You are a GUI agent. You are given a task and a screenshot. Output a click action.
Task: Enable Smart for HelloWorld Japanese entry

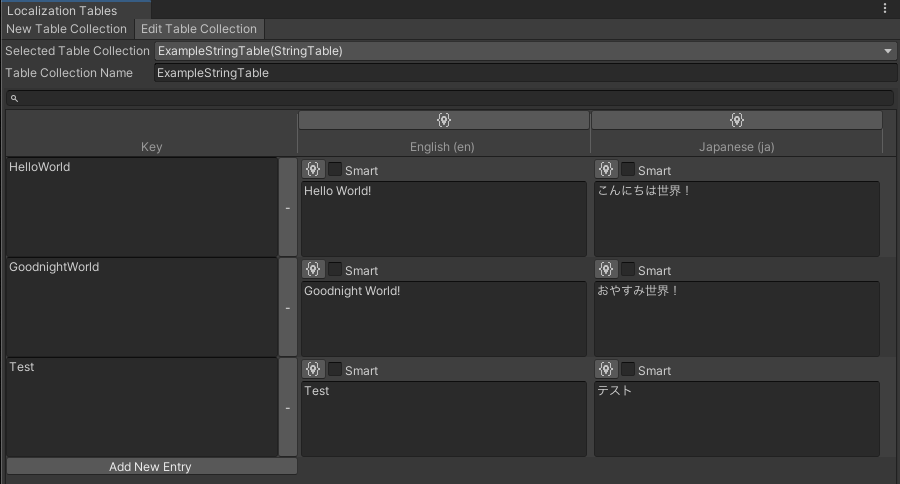click(x=628, y=169)
